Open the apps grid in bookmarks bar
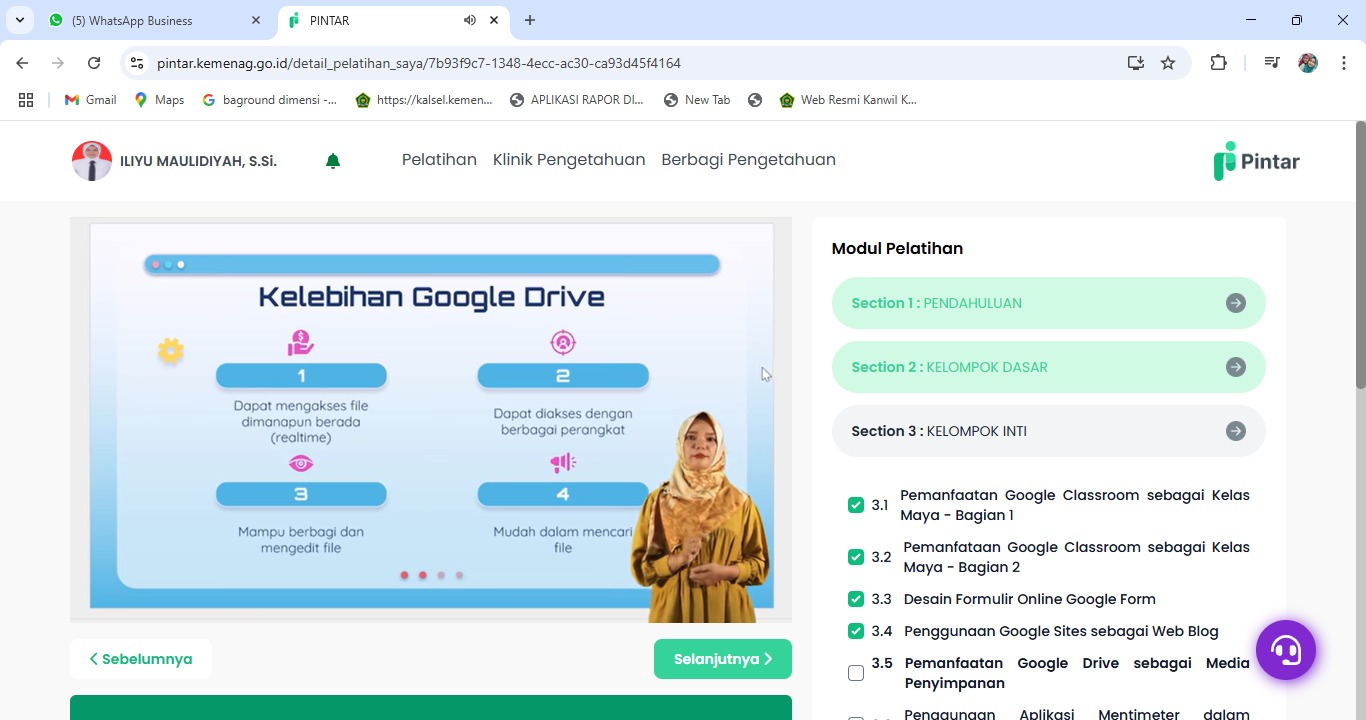1366x720 pixels. (26, 100)
